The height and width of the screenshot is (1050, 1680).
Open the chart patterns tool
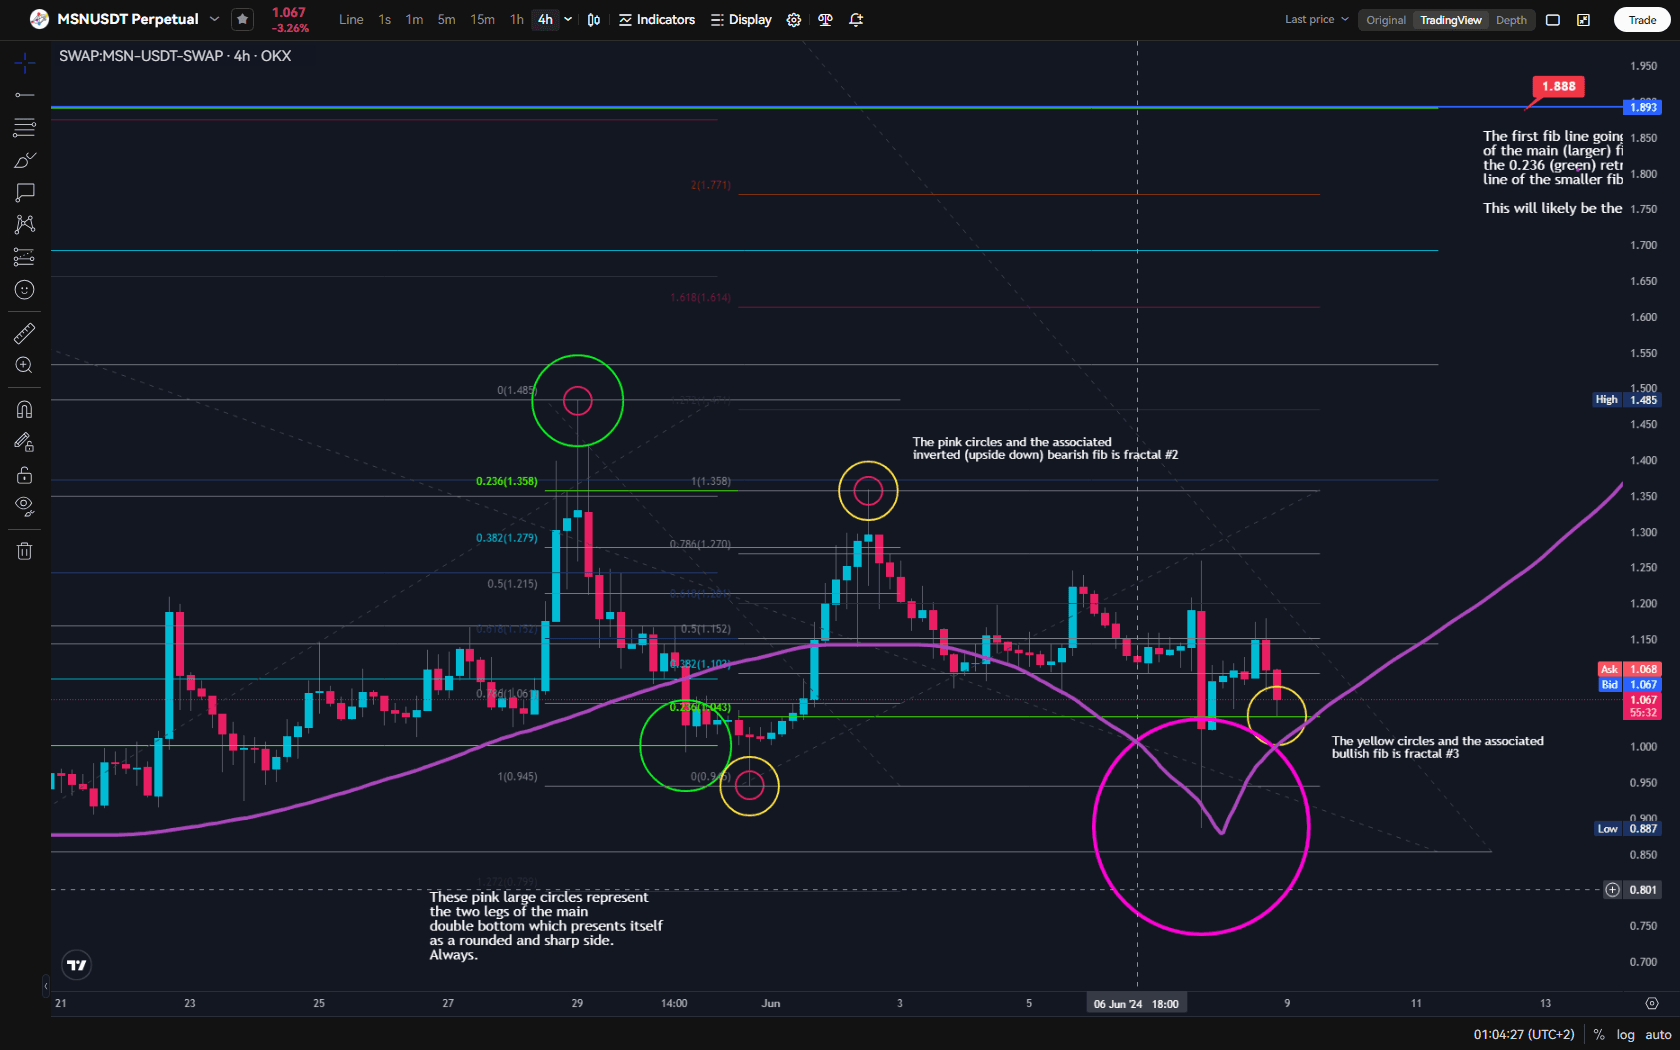pos(25,224)
